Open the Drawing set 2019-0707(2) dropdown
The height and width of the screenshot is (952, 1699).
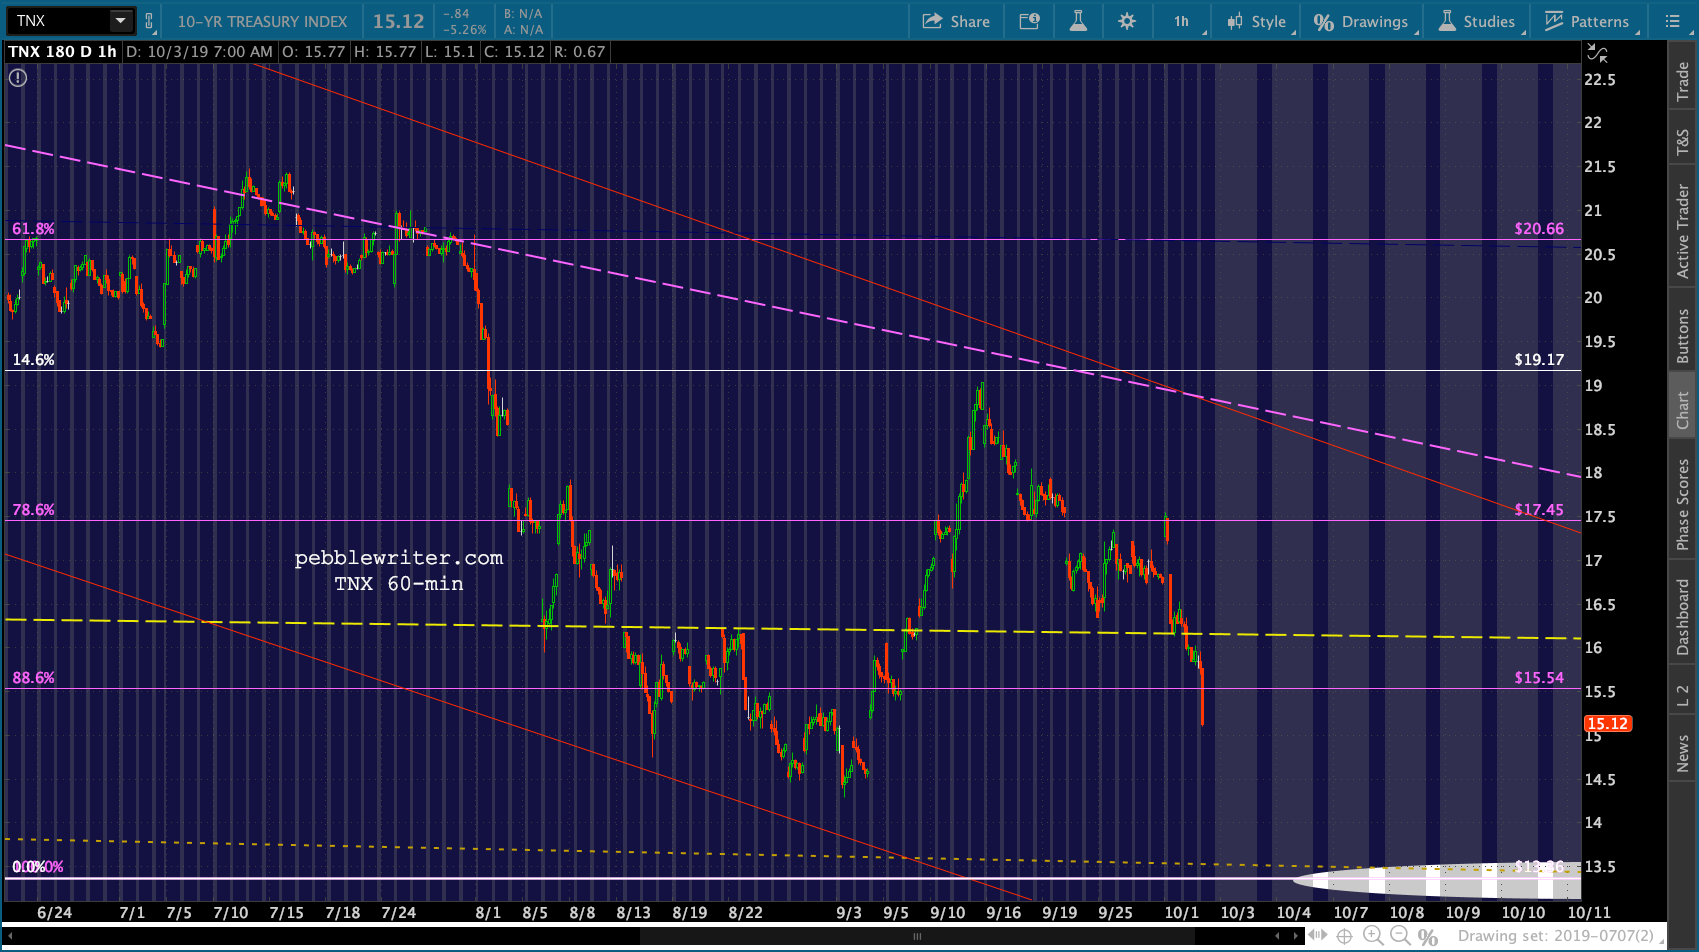1559,936
